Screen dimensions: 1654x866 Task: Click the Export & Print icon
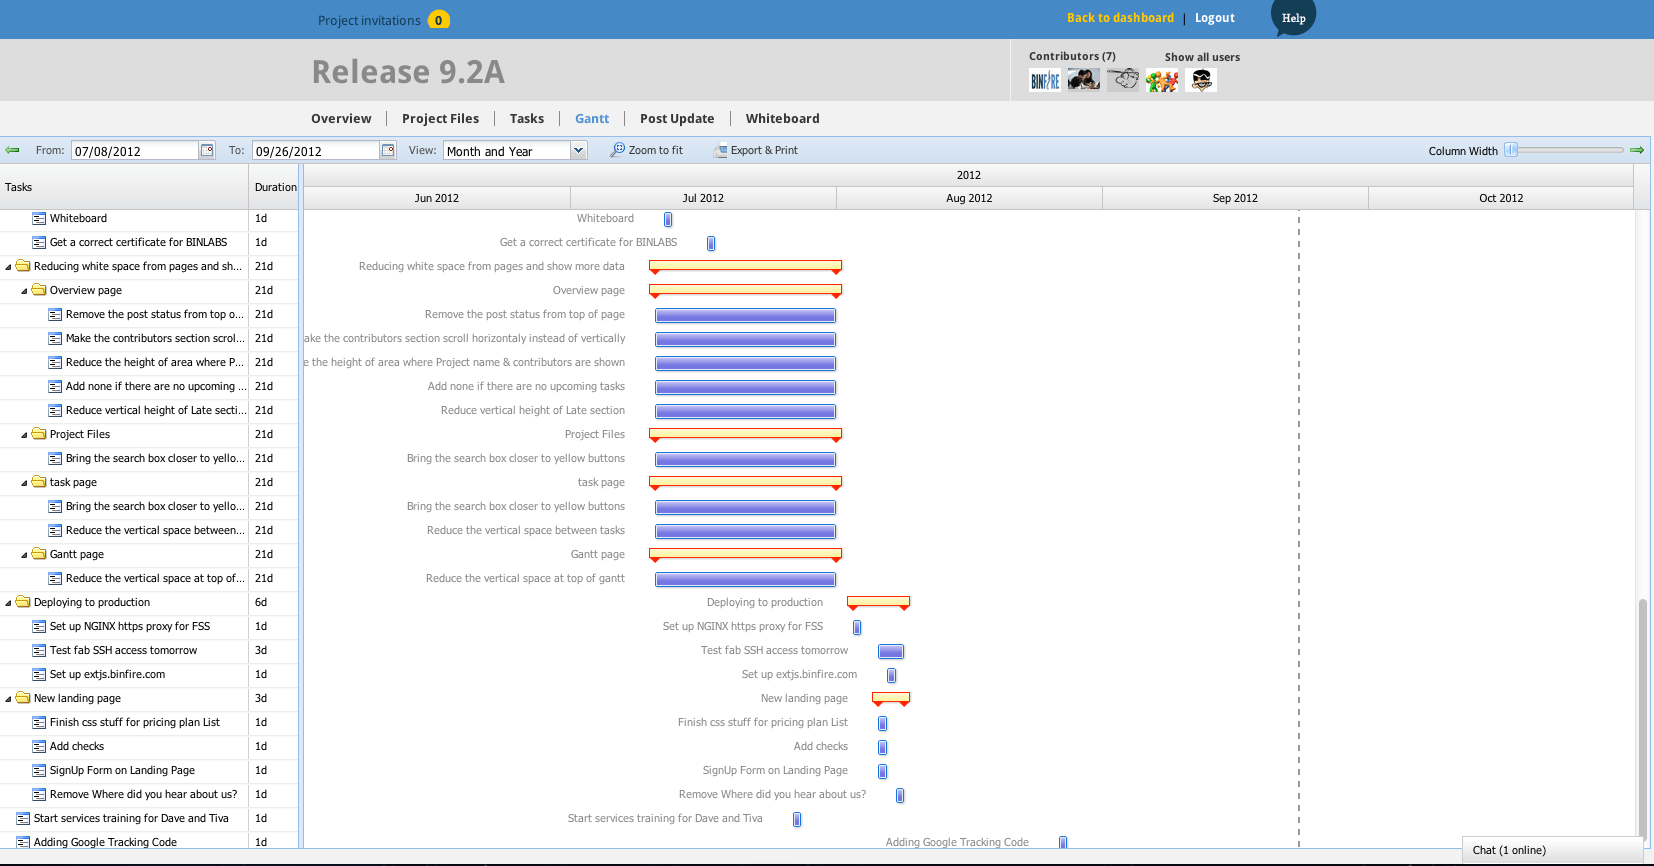[x=720, y=151]
